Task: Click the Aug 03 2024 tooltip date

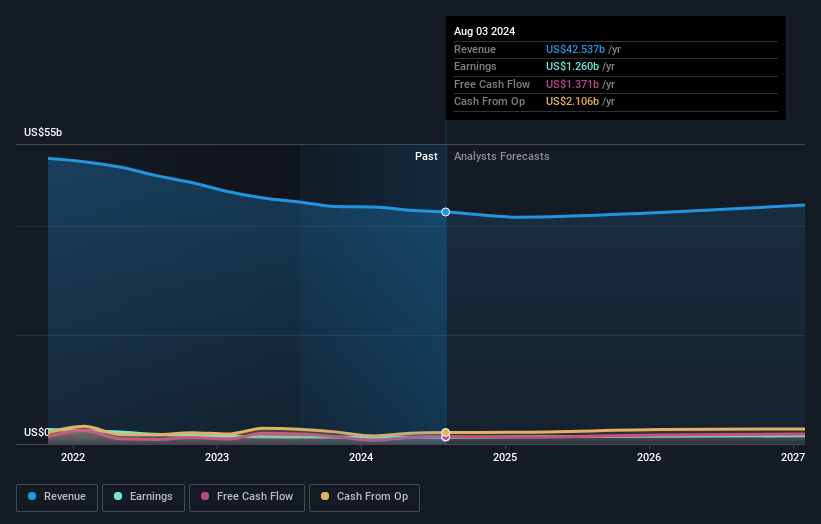Action: tap(484, 31)
